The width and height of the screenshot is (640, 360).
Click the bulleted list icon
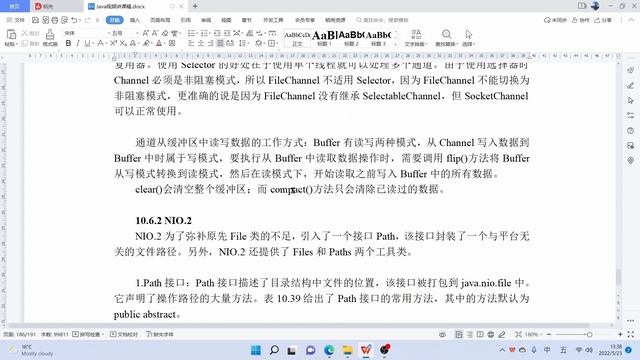(x=191, y=33)
